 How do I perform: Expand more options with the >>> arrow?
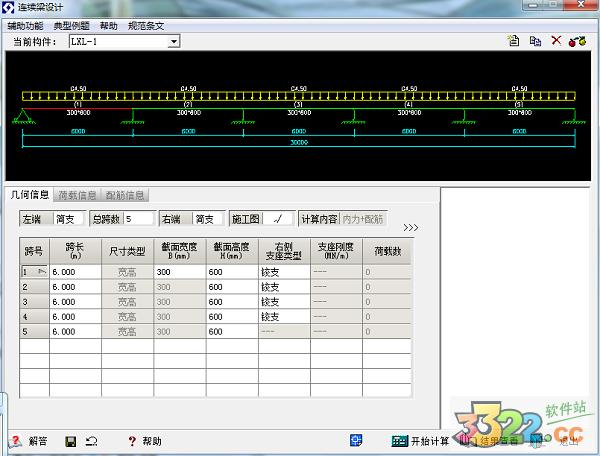coord(411,228)
